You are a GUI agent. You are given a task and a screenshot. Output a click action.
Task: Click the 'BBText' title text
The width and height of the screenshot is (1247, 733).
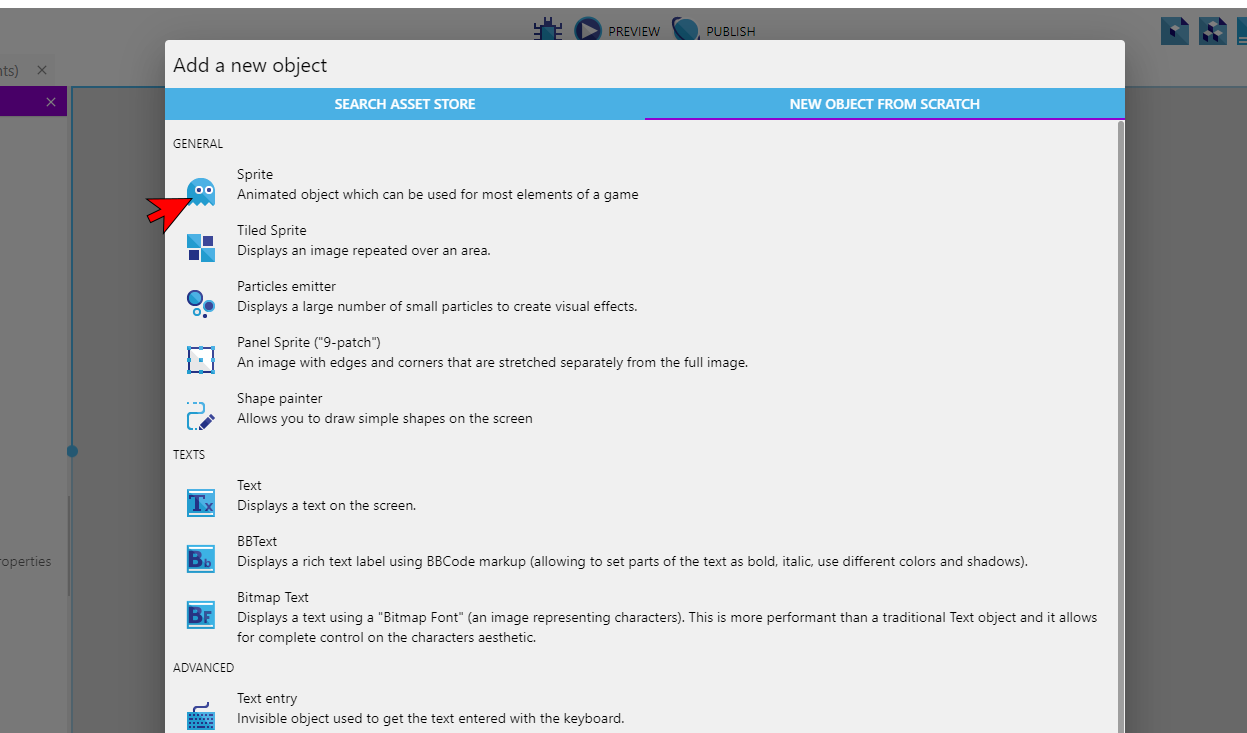pos(257,541)
